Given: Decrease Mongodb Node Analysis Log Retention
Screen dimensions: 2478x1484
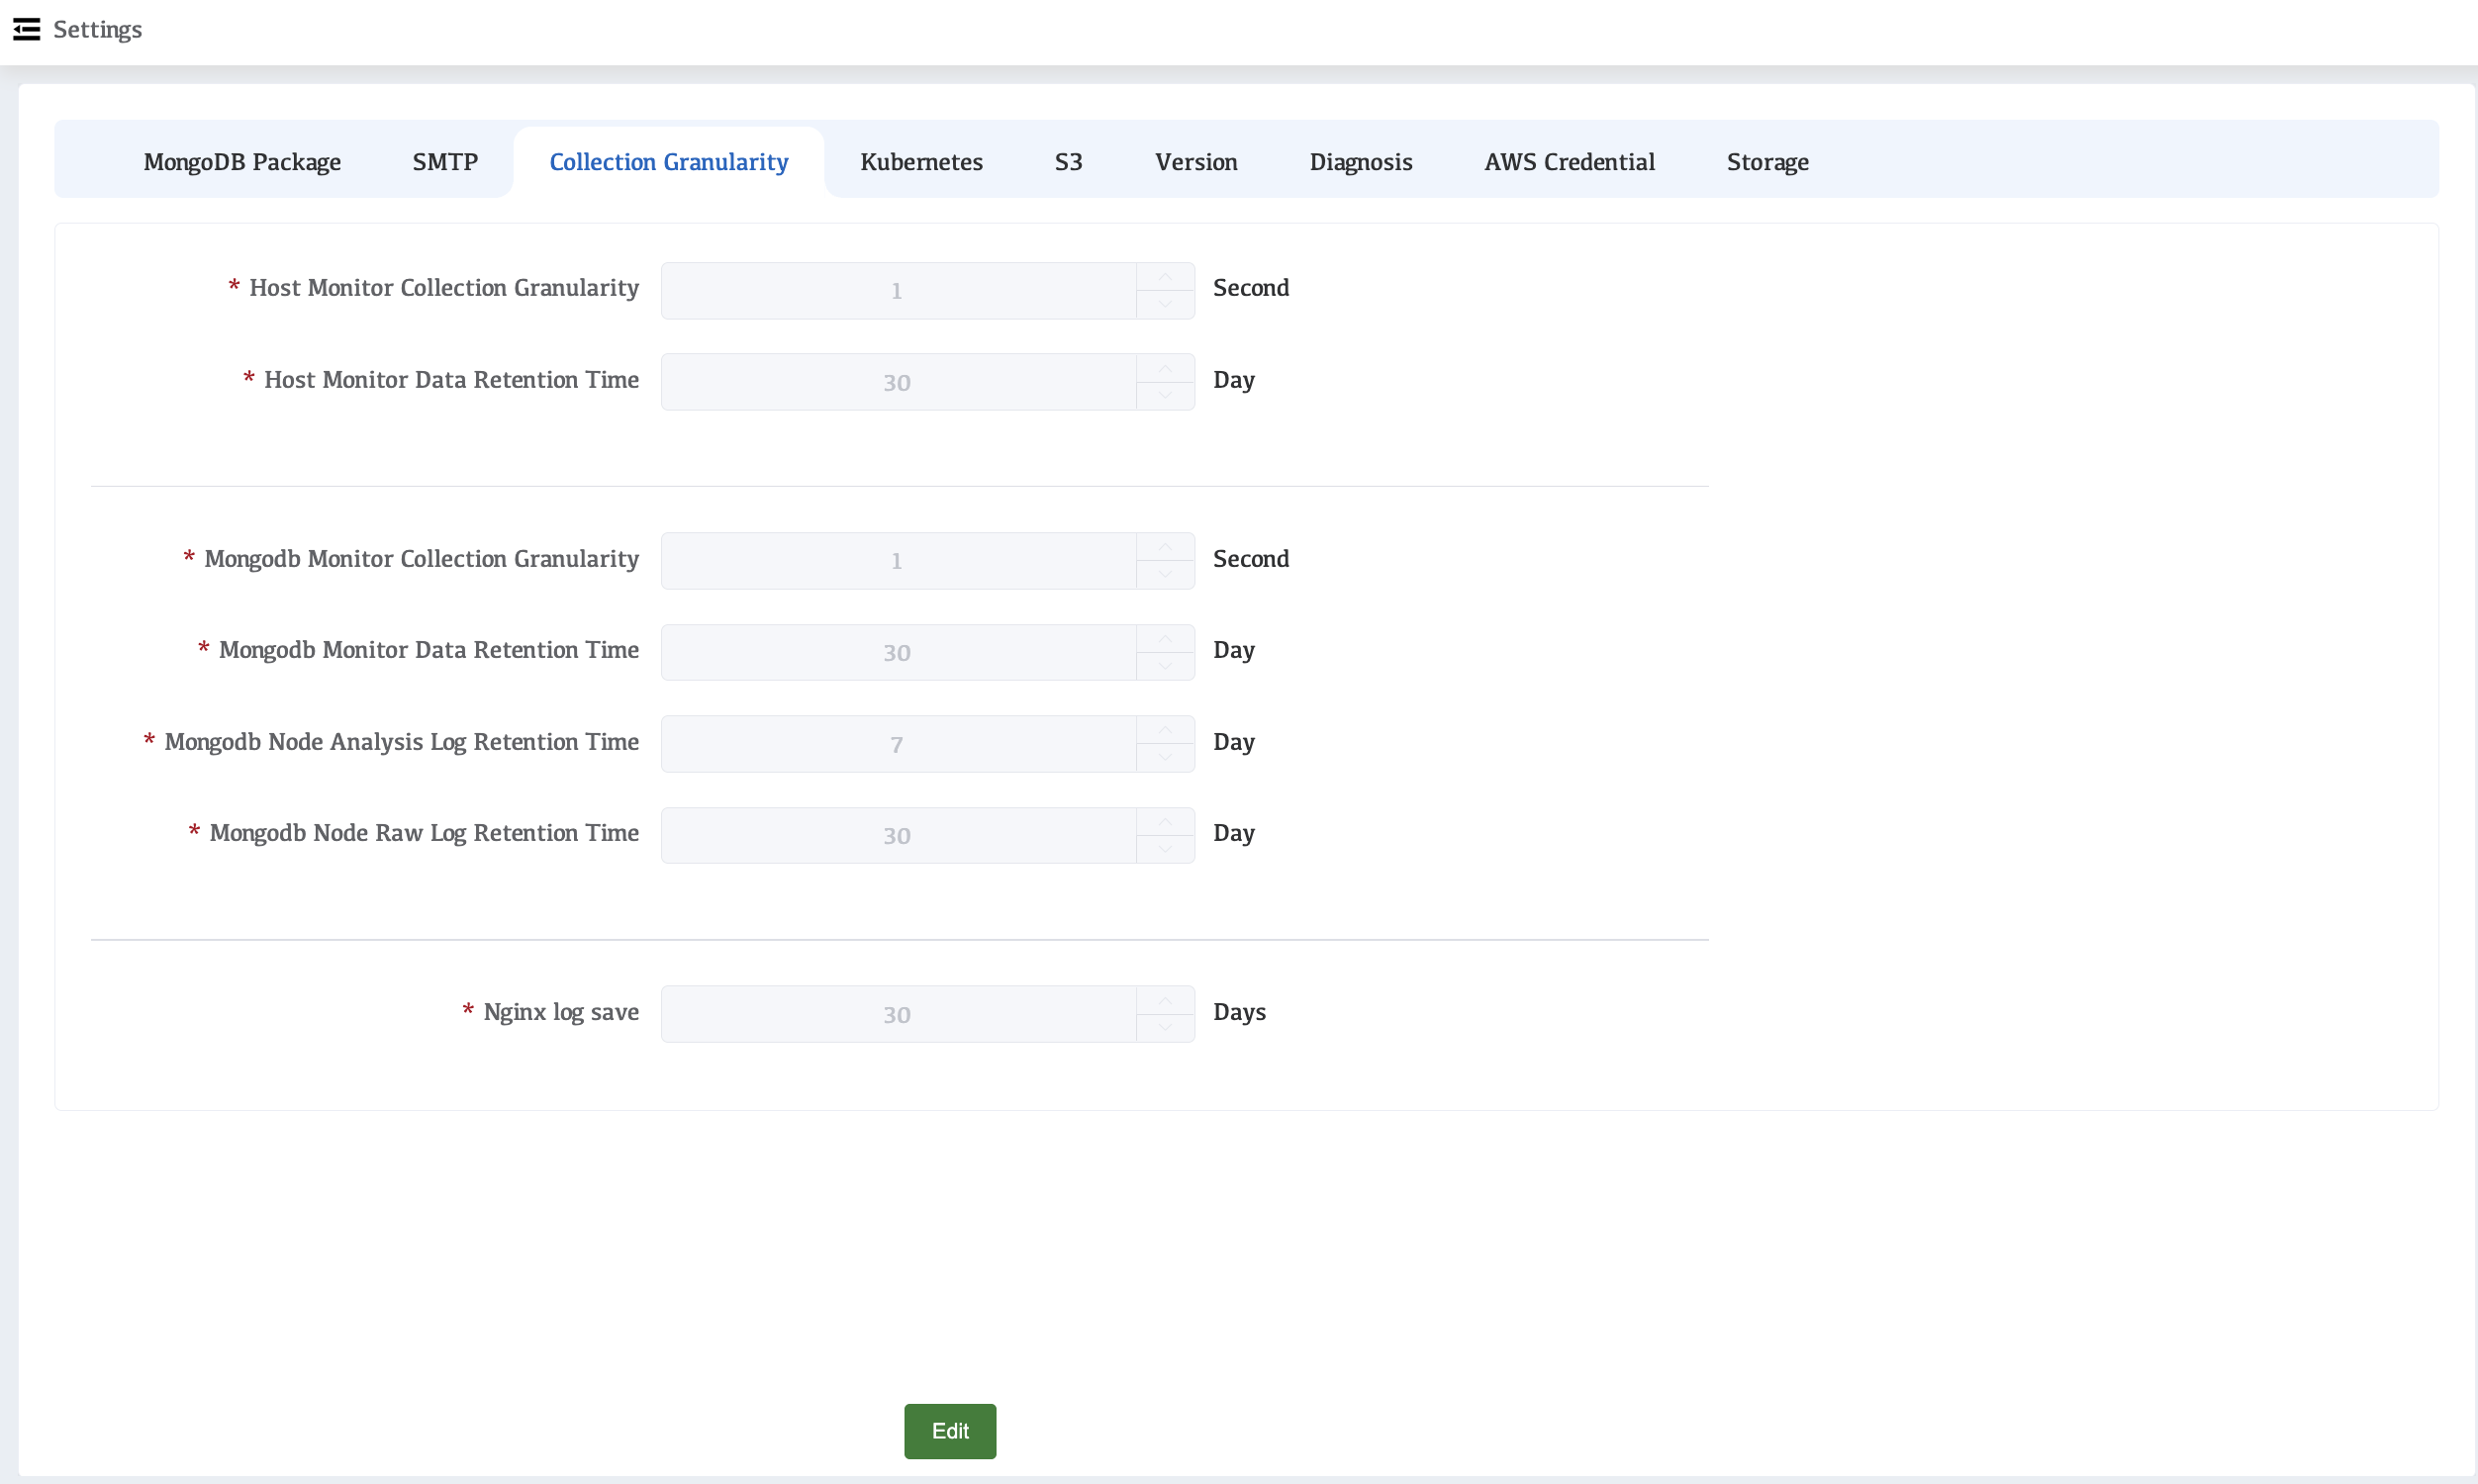Looking at the screenshot, I should 1165,758.
